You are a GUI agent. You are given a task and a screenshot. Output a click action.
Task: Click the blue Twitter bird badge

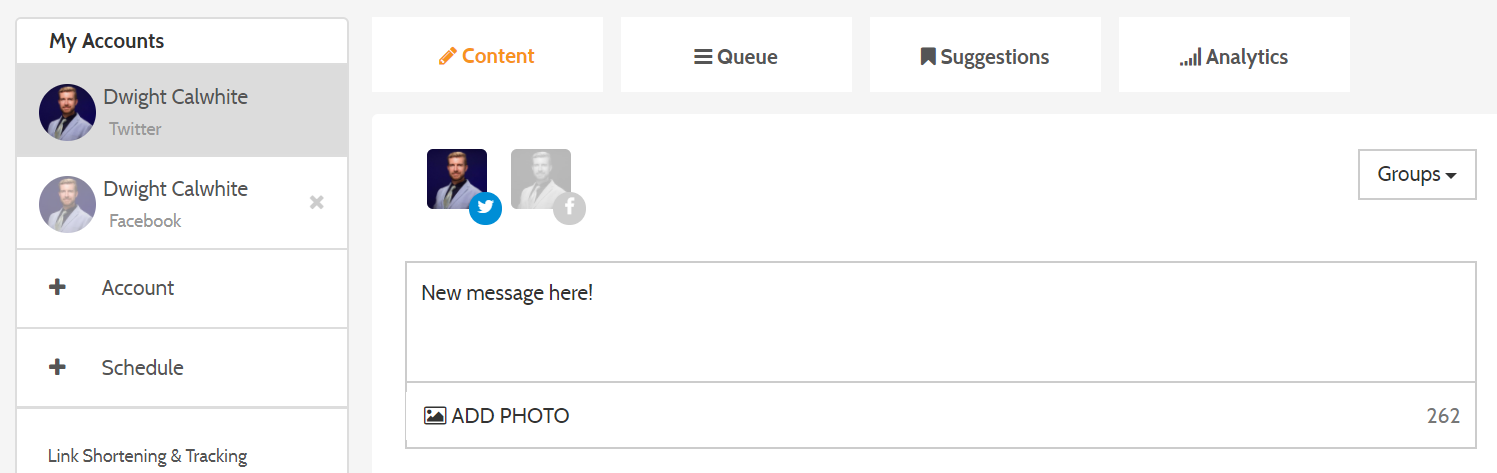(x=486, y=208)
